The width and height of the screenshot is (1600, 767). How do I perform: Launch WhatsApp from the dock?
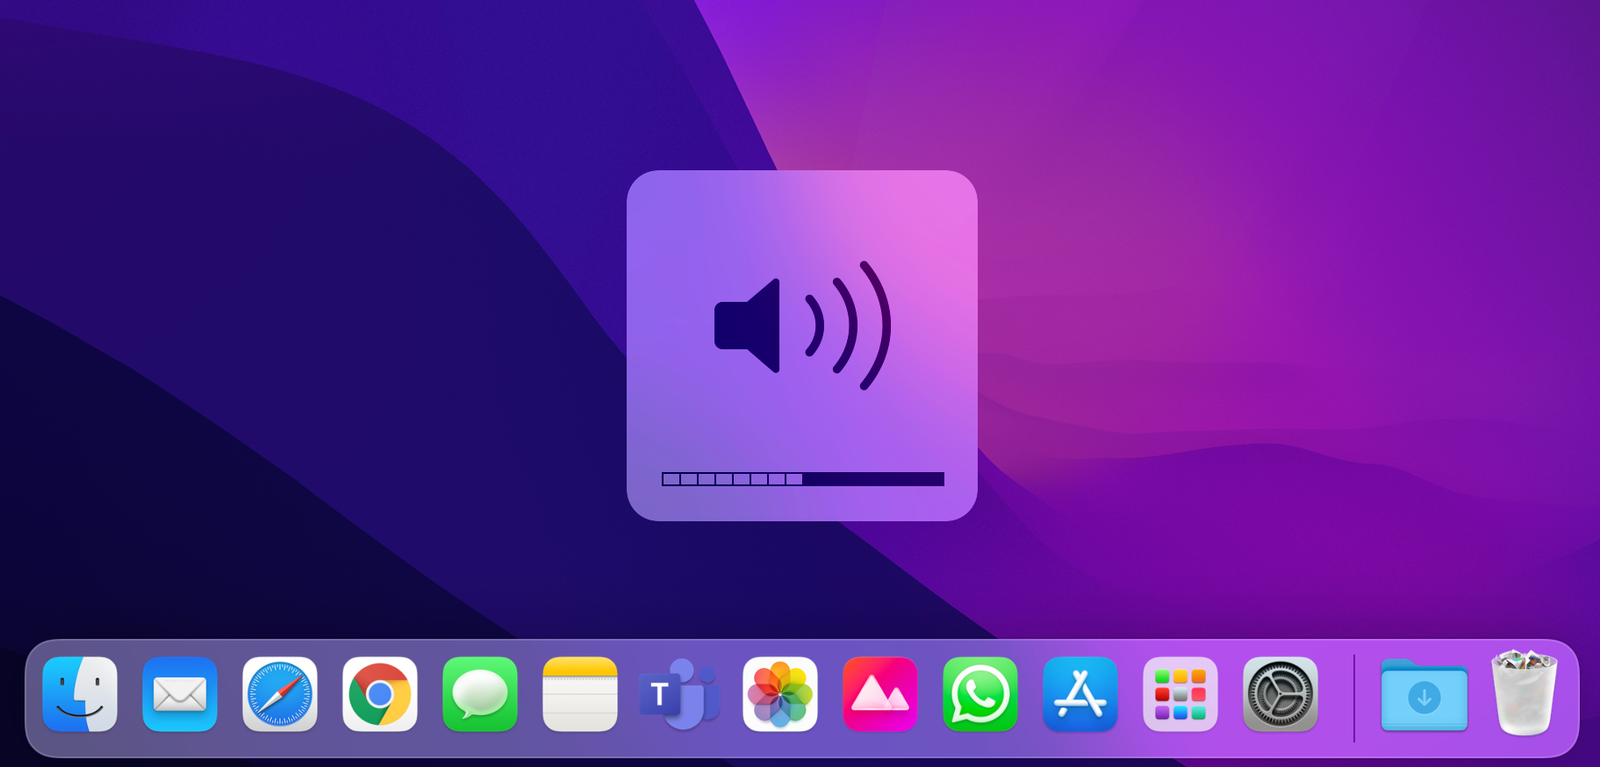coord(980,694)
